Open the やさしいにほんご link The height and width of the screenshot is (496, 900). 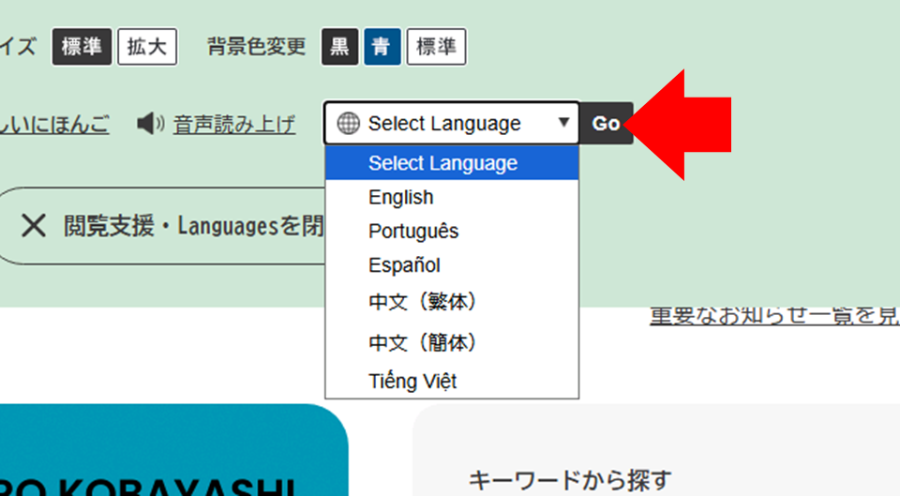(x=55, y=124)
